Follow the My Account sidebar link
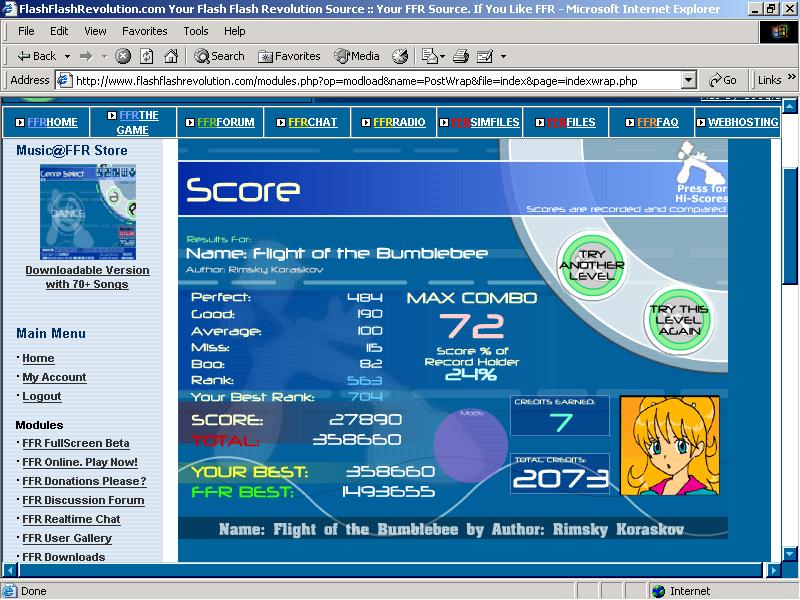 click(x=54, y=378)
